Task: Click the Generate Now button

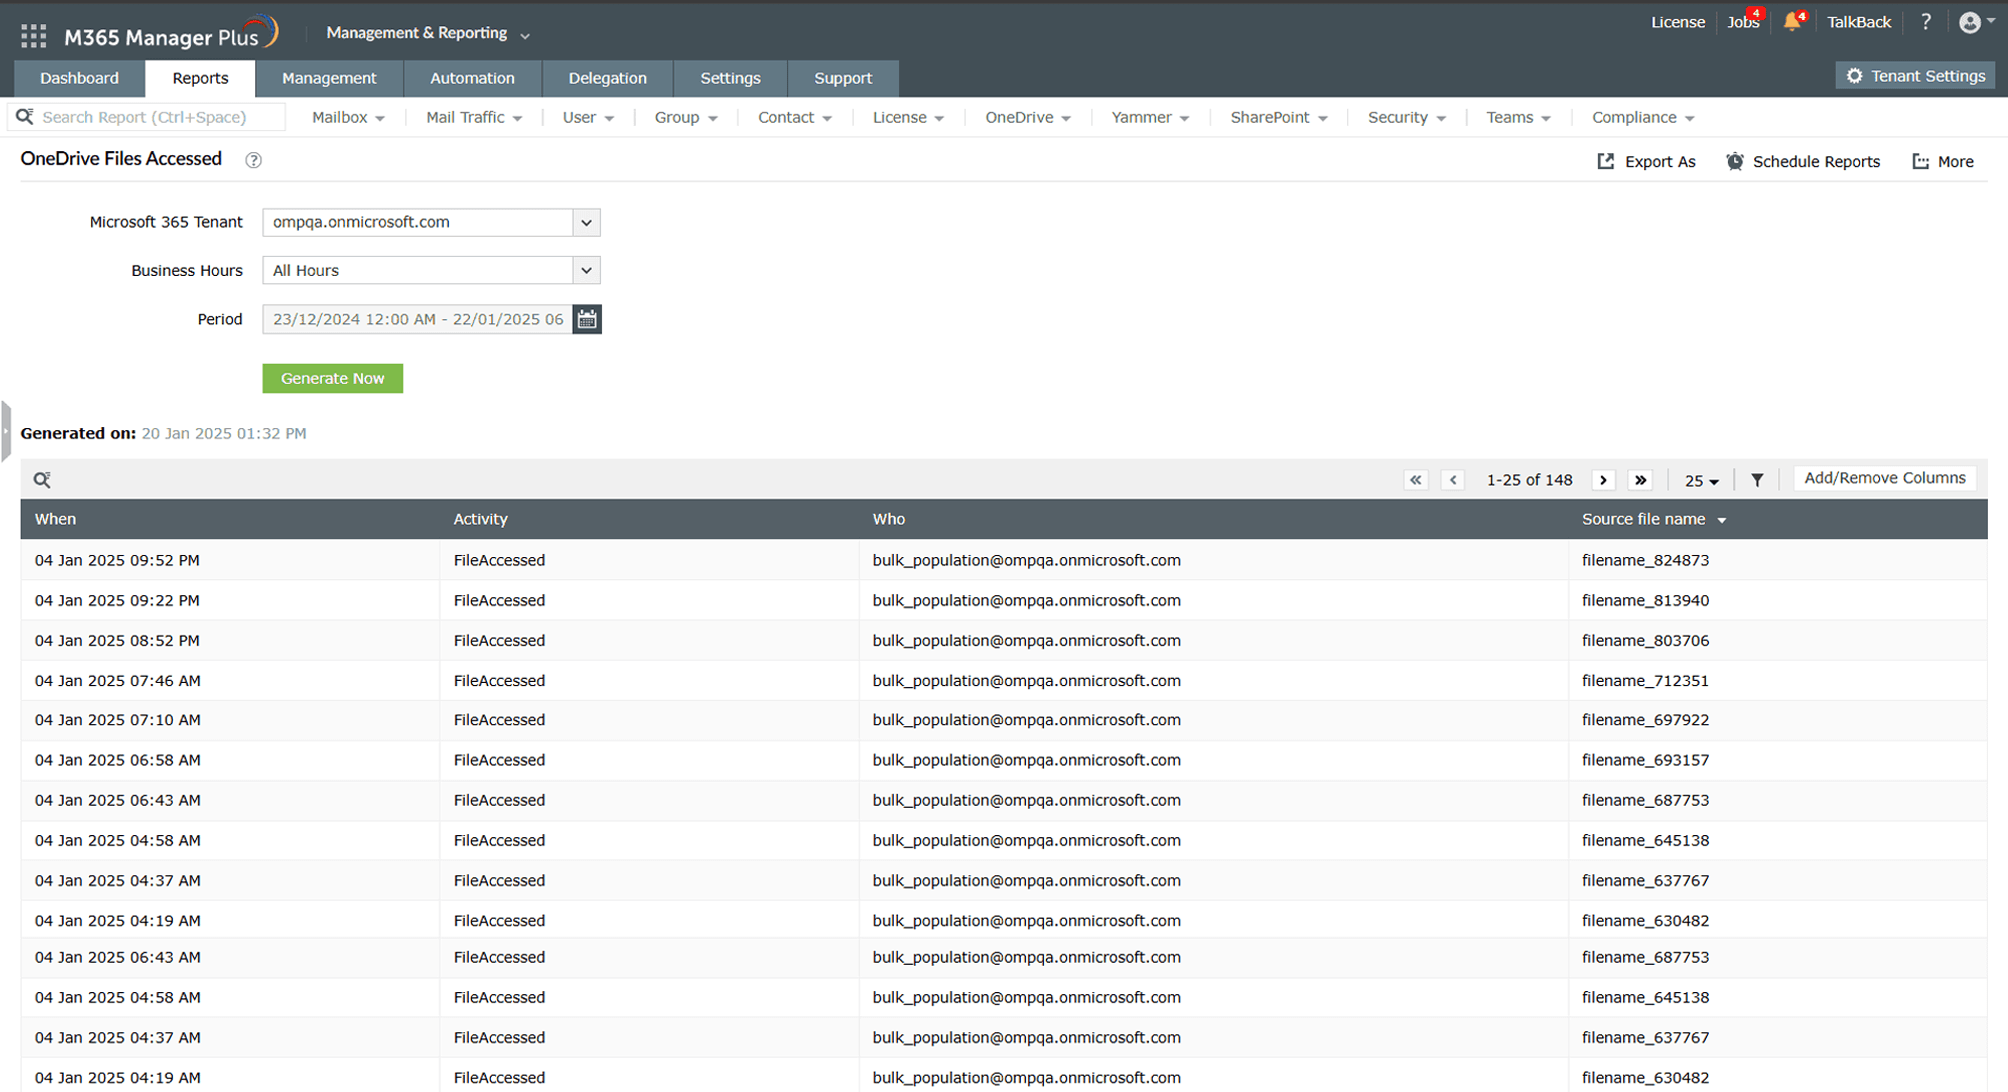Action: [x=332, y=378]
